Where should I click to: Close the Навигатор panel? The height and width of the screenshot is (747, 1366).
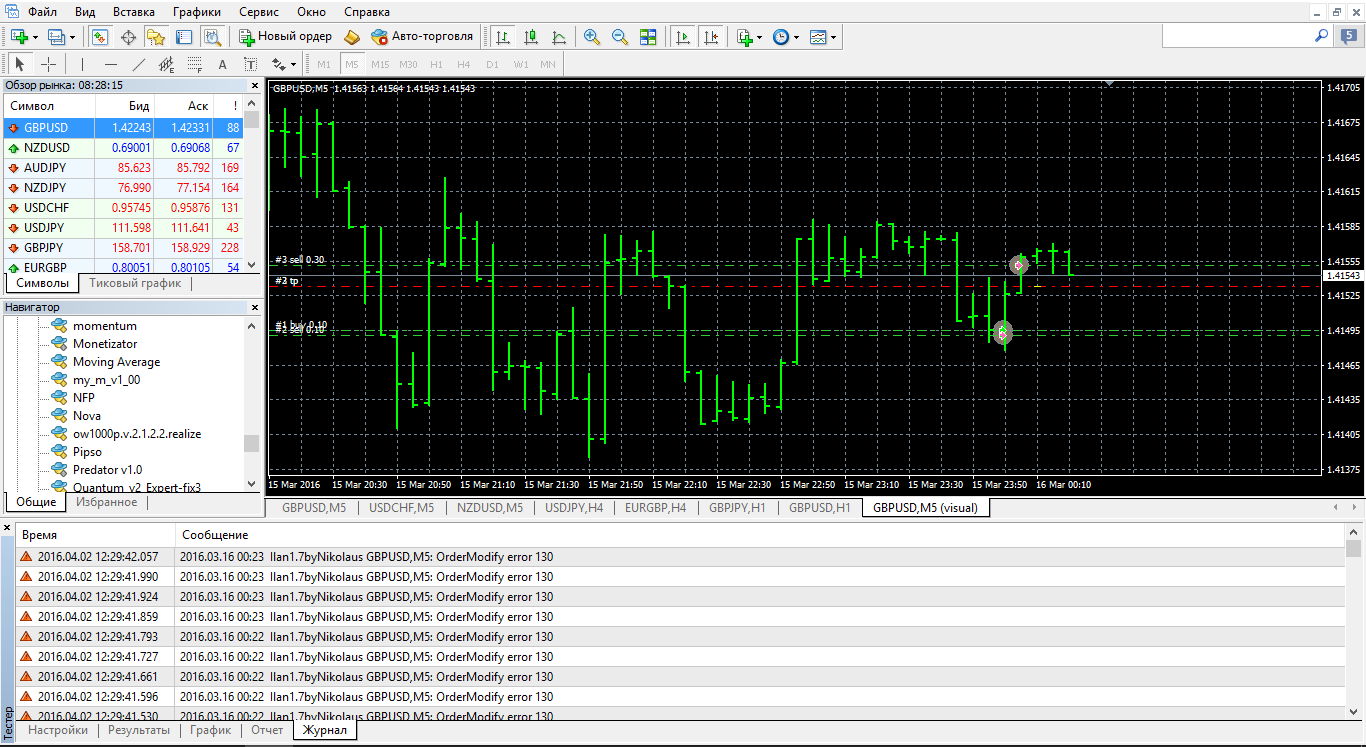(x=254, y=307)
